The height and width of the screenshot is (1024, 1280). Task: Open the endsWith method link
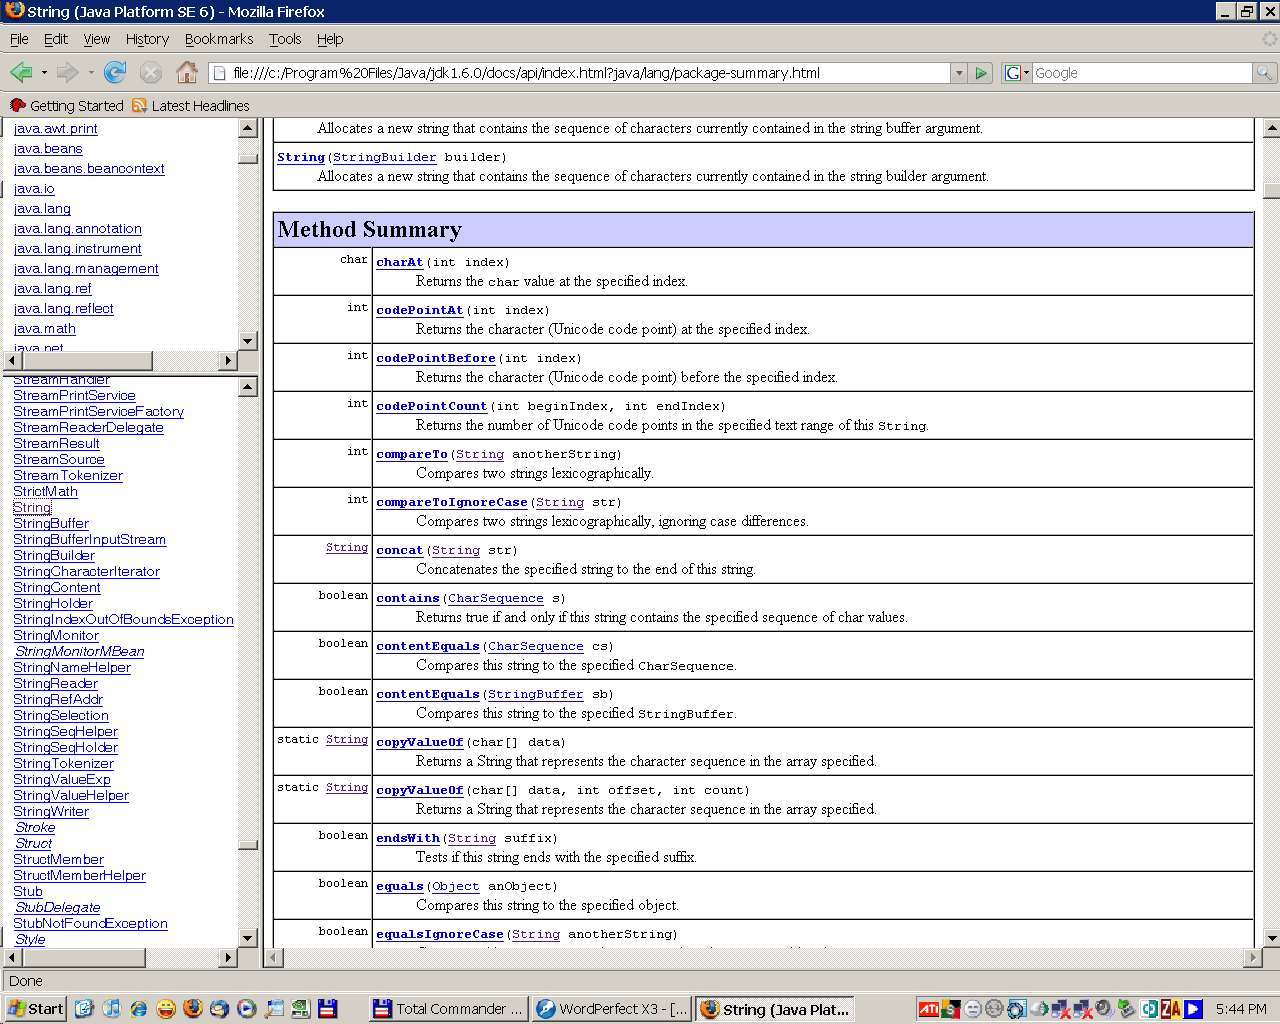point(408,838)
